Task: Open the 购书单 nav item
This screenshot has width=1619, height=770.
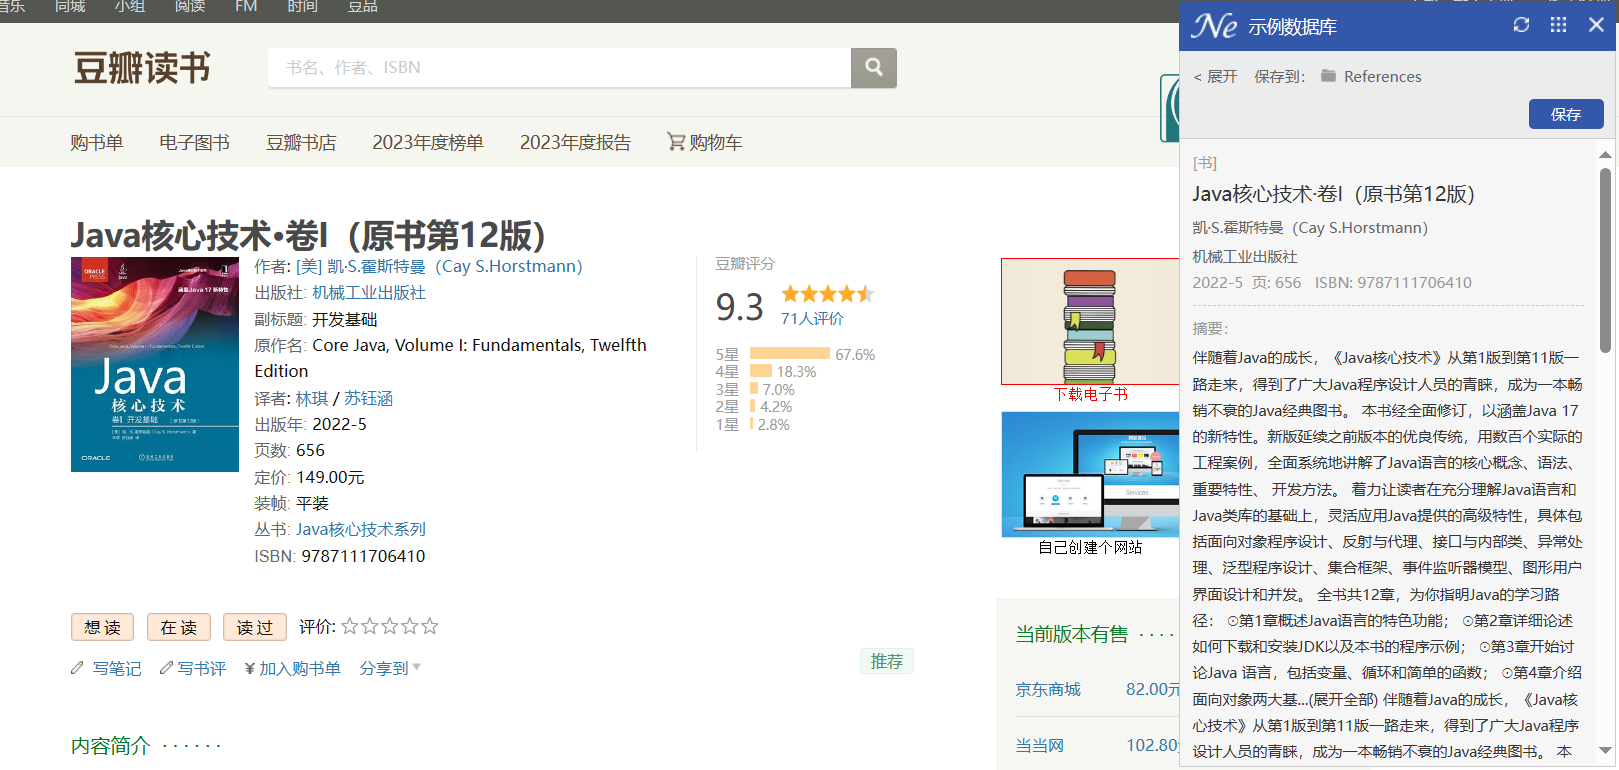Action: click(x=97, y=142)
